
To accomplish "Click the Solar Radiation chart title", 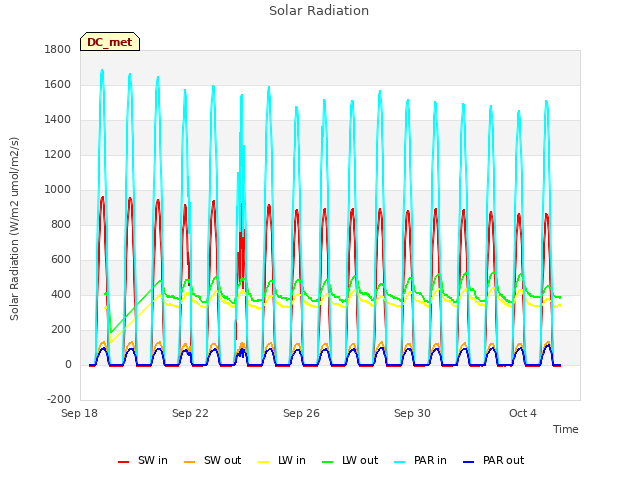I will 319,11.
